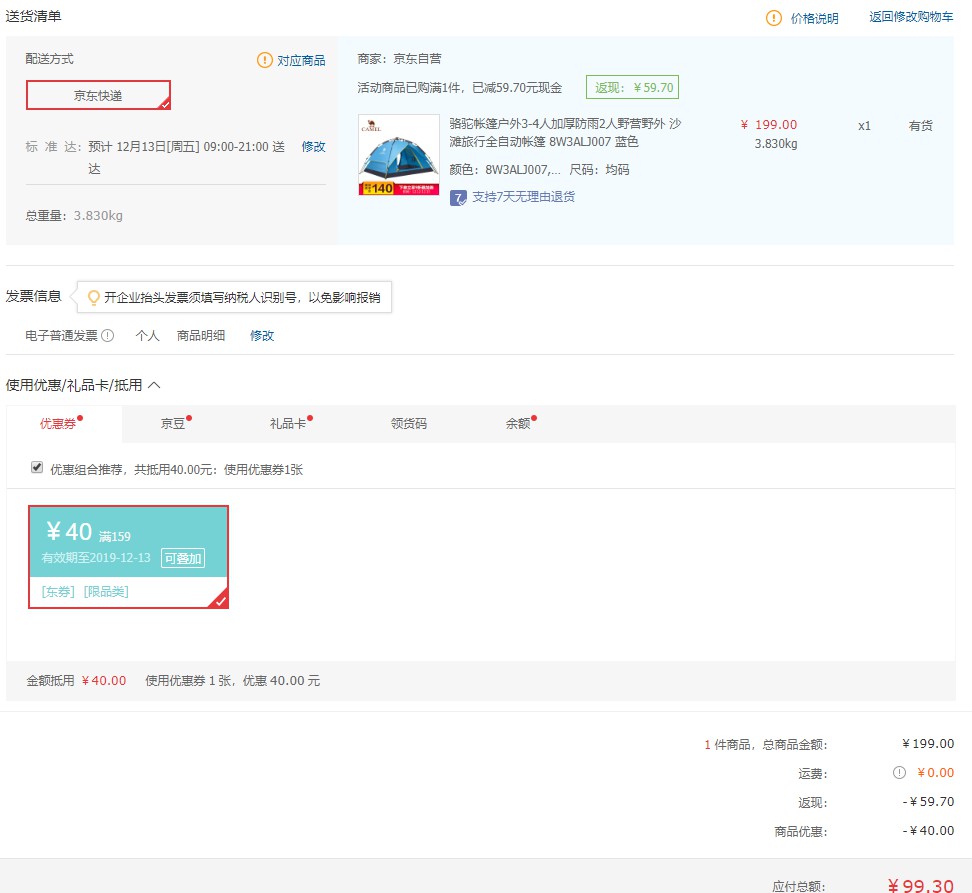The width and height of the screenshot is (972, 893).
Task: Click the [东券] coupon label
Action: pyautogui.click(x=58, y=592)
